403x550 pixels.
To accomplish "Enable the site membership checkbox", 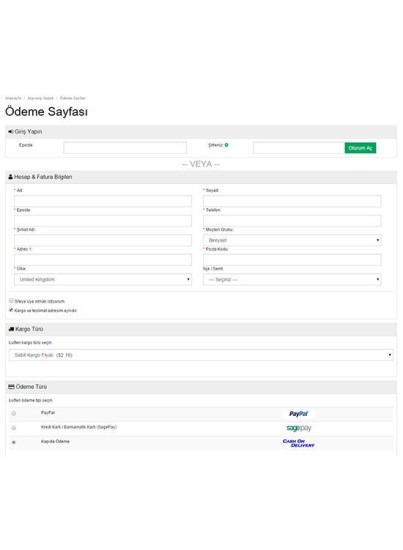I will pos(11,301).
